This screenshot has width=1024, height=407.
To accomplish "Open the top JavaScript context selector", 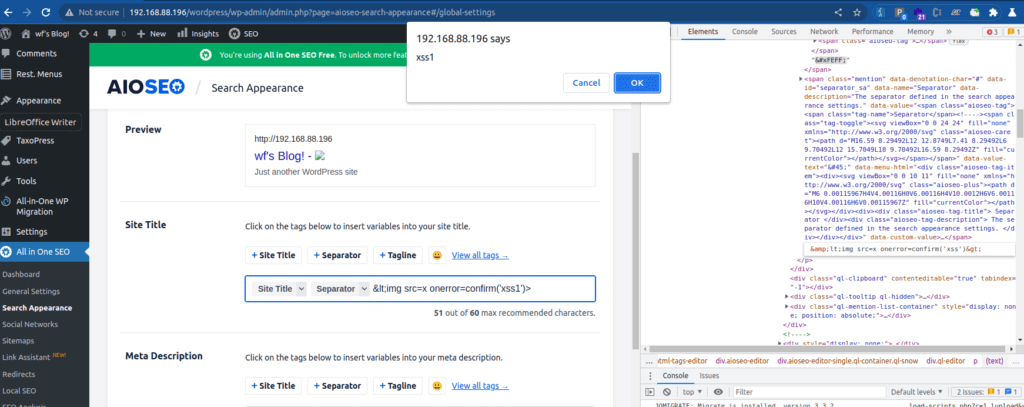I will click(692, 391).
